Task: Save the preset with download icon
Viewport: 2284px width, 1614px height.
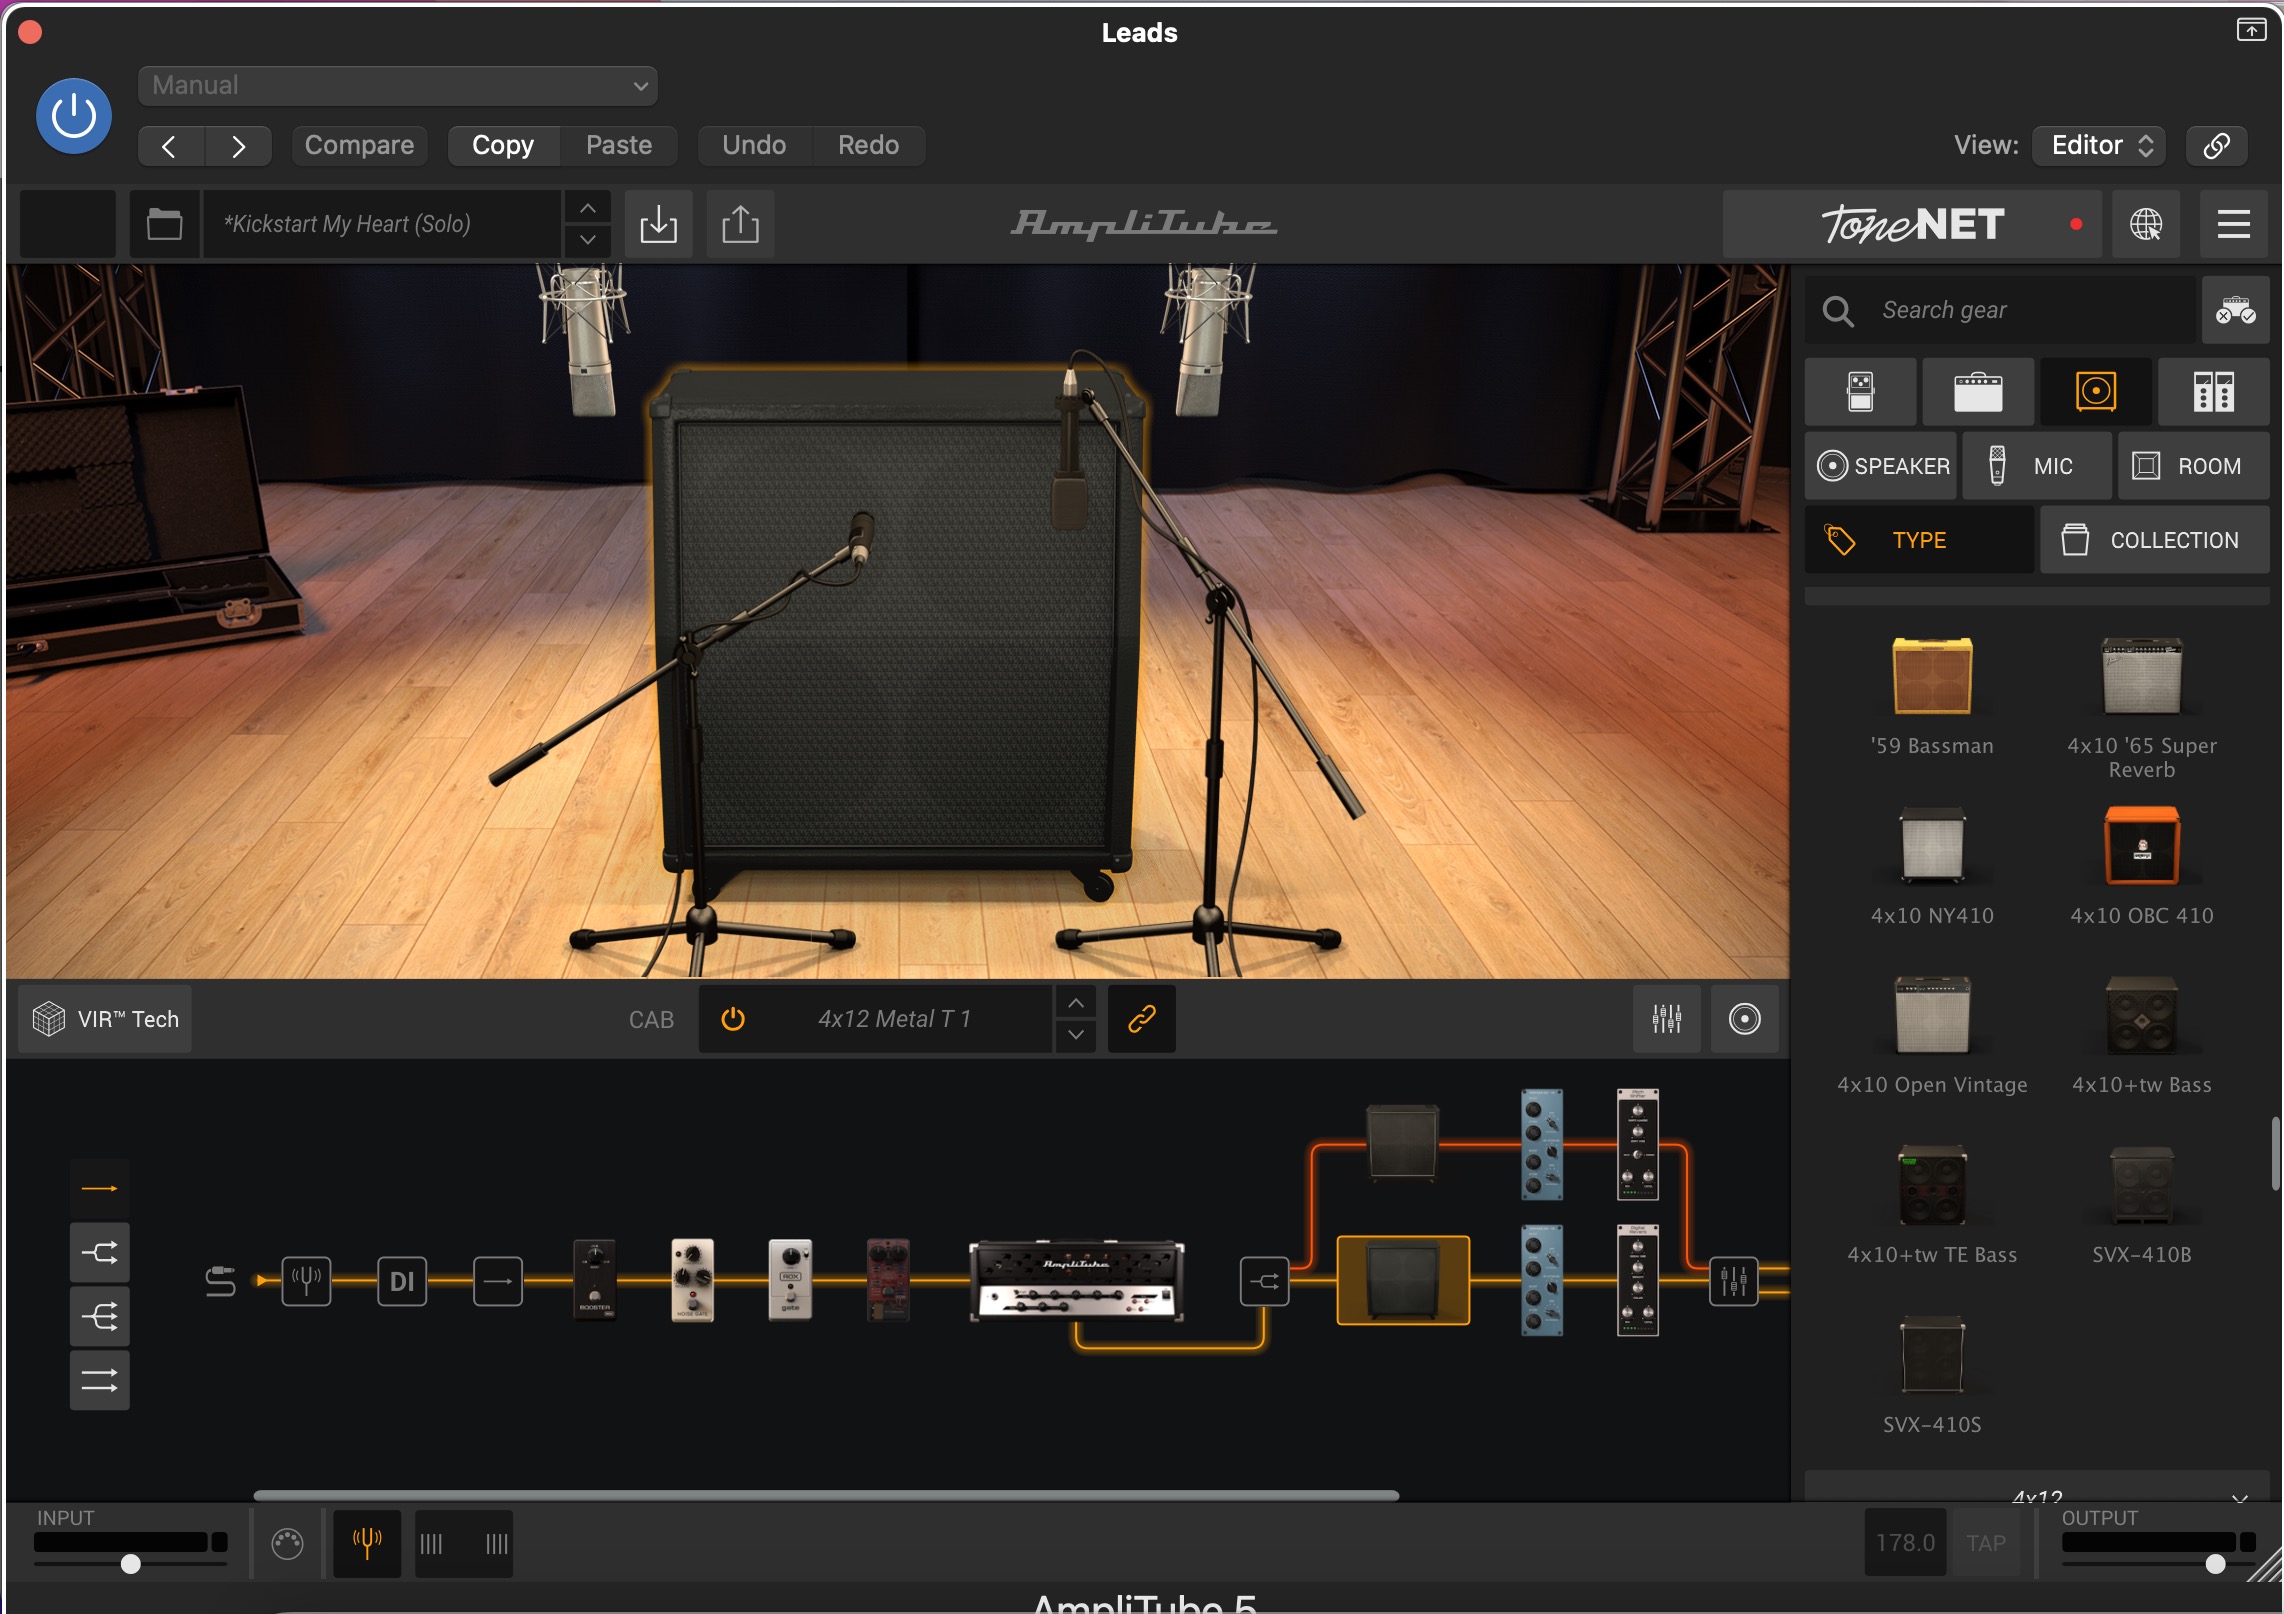Action: (x=658, y=224)
